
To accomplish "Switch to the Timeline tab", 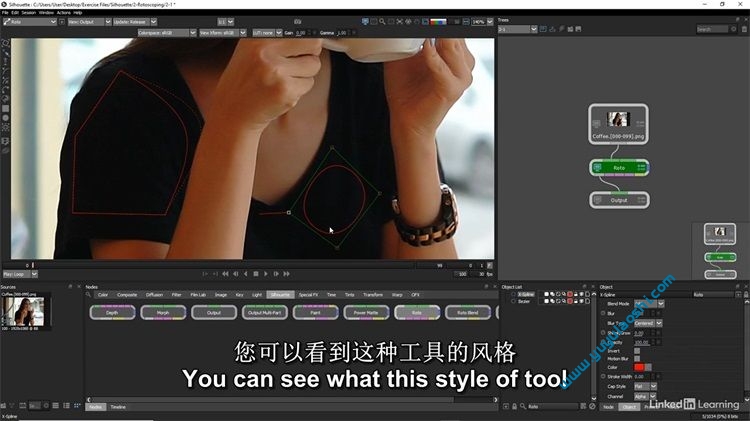I will tap(118, 407).
